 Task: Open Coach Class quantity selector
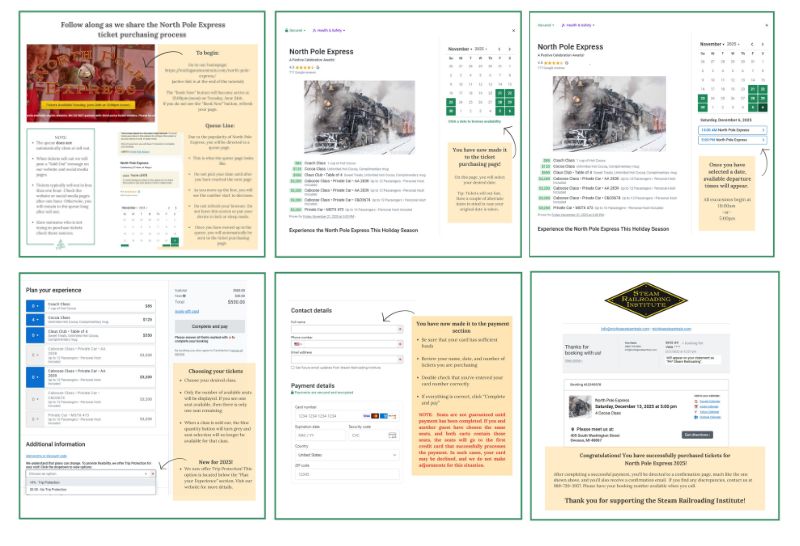[x=35, y=306]
